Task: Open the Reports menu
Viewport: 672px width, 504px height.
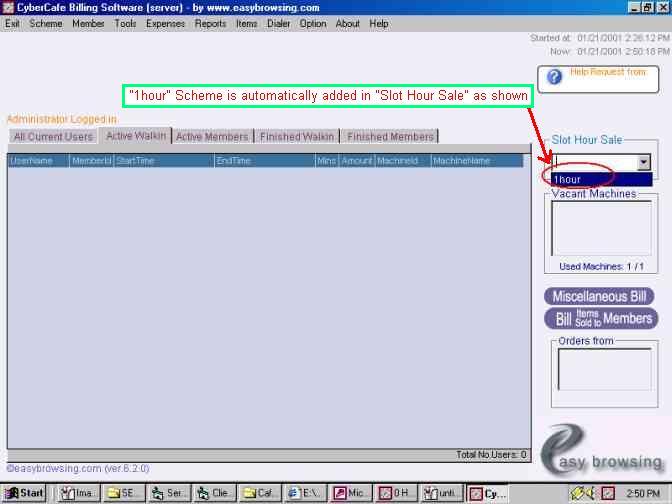Action: click(210, 23)
